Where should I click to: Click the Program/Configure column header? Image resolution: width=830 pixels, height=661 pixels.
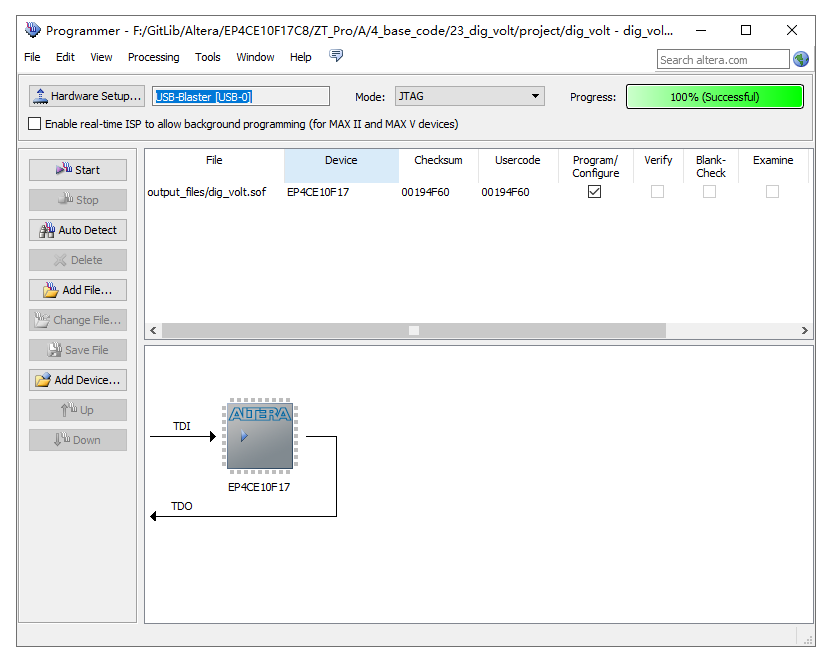(x=596, y=166)
